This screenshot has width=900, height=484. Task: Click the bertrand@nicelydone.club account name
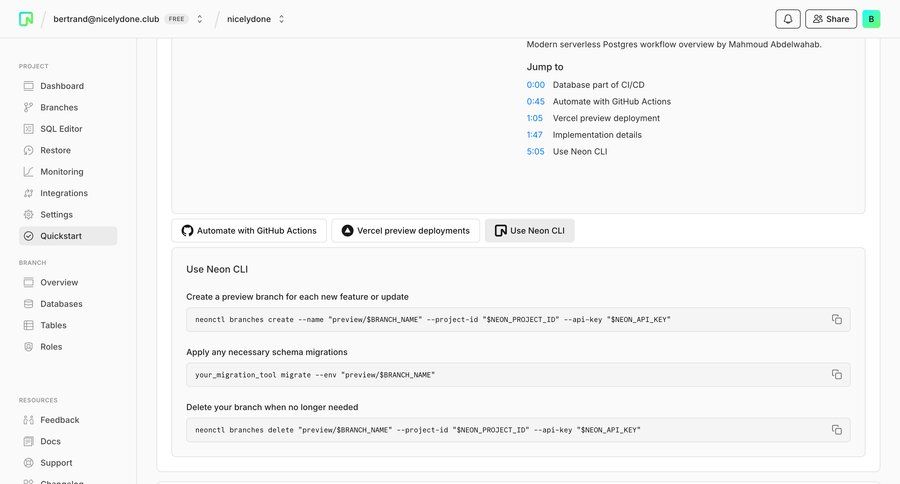coord(106,19)
